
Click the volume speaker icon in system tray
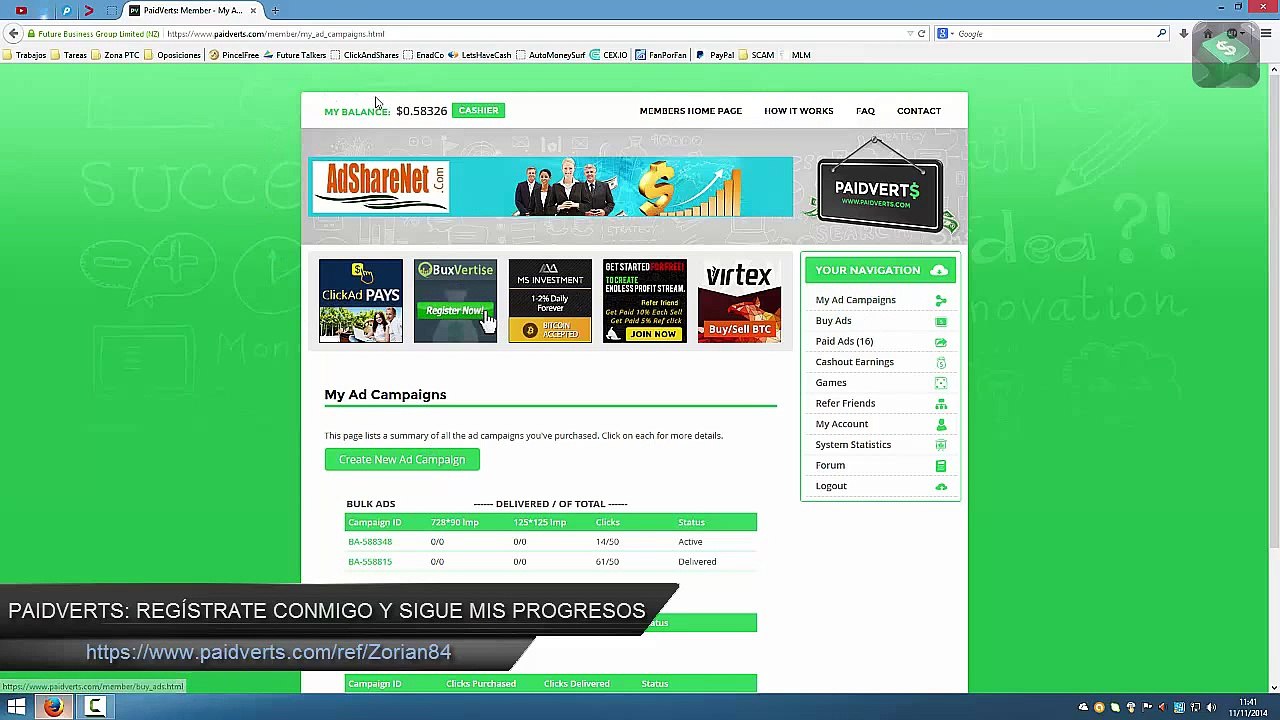(x=1211, y=708)
